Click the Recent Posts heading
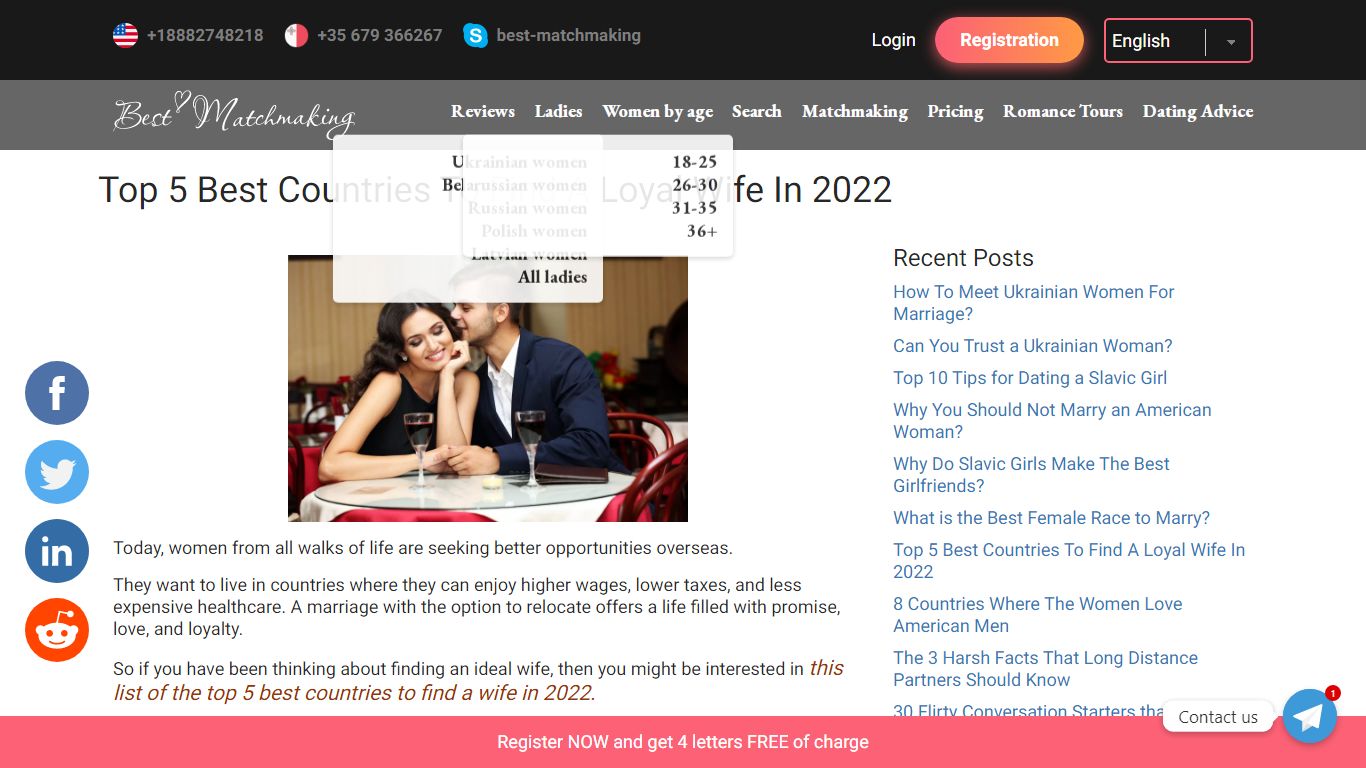 coord(963,258)
